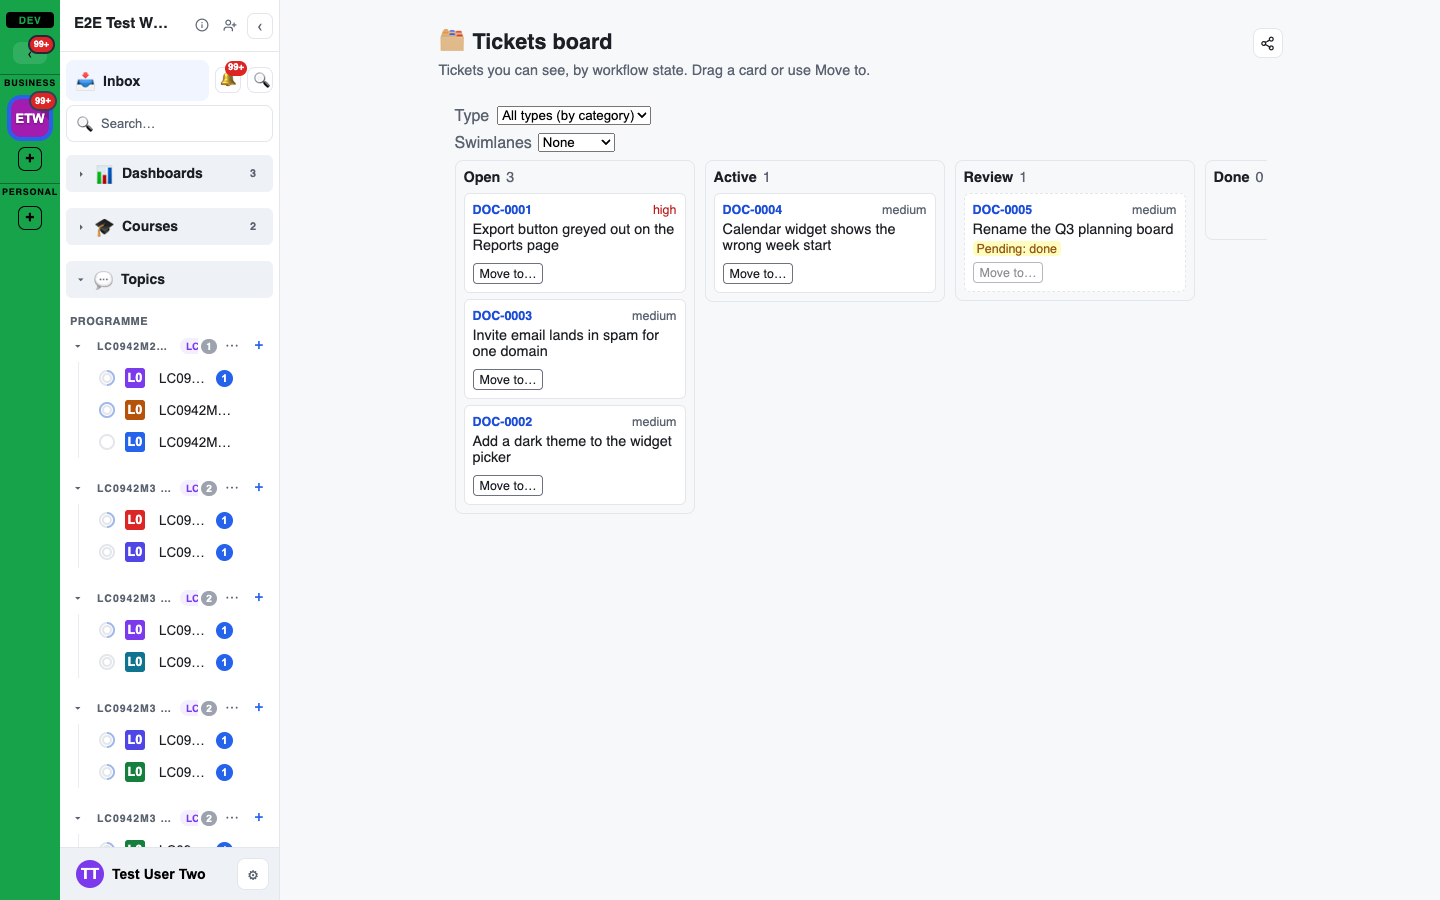Add a topic to LC0942M2 with plus
The width and height of the screenshot is (1440, 900).
coord(259,346)
